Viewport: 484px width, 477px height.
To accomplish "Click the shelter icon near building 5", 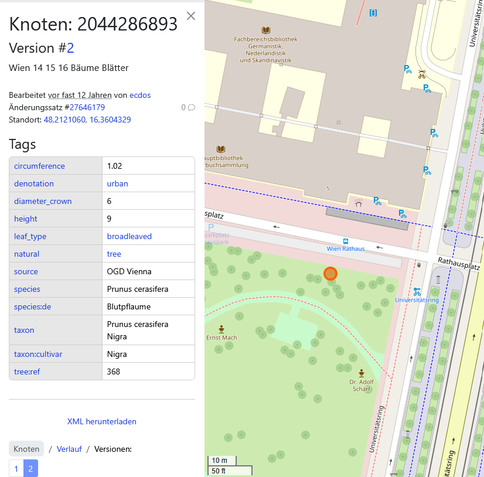I will pos(358,202).
